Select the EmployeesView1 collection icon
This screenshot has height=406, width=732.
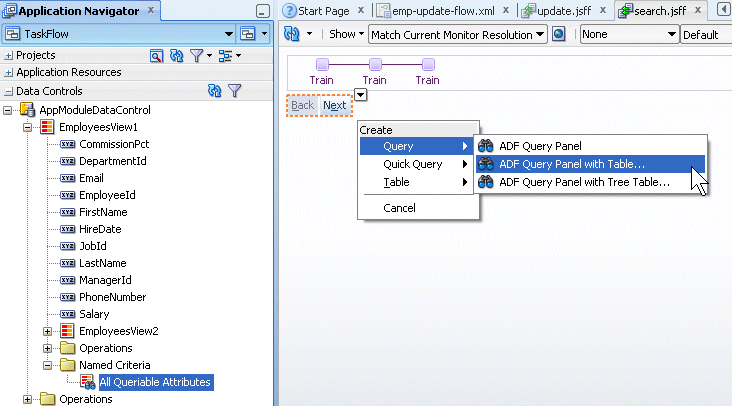[x=47, y=127]
